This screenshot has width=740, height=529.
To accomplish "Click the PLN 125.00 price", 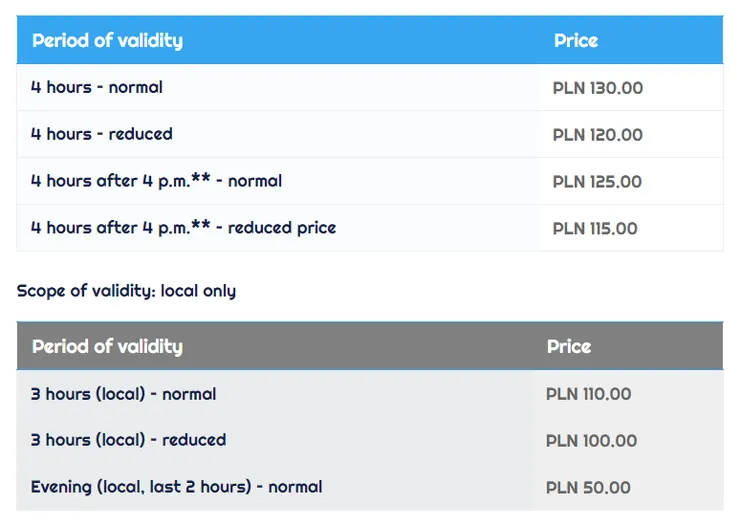I will coord(597,182).
